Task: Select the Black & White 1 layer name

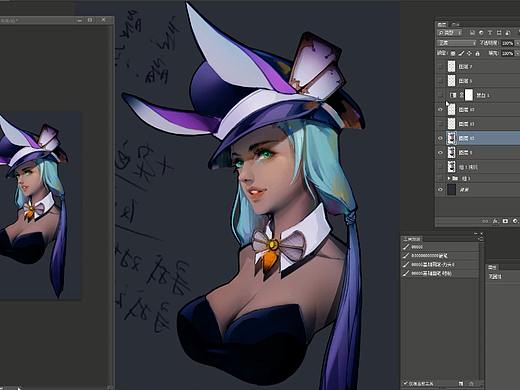Action: pos(483,95)
